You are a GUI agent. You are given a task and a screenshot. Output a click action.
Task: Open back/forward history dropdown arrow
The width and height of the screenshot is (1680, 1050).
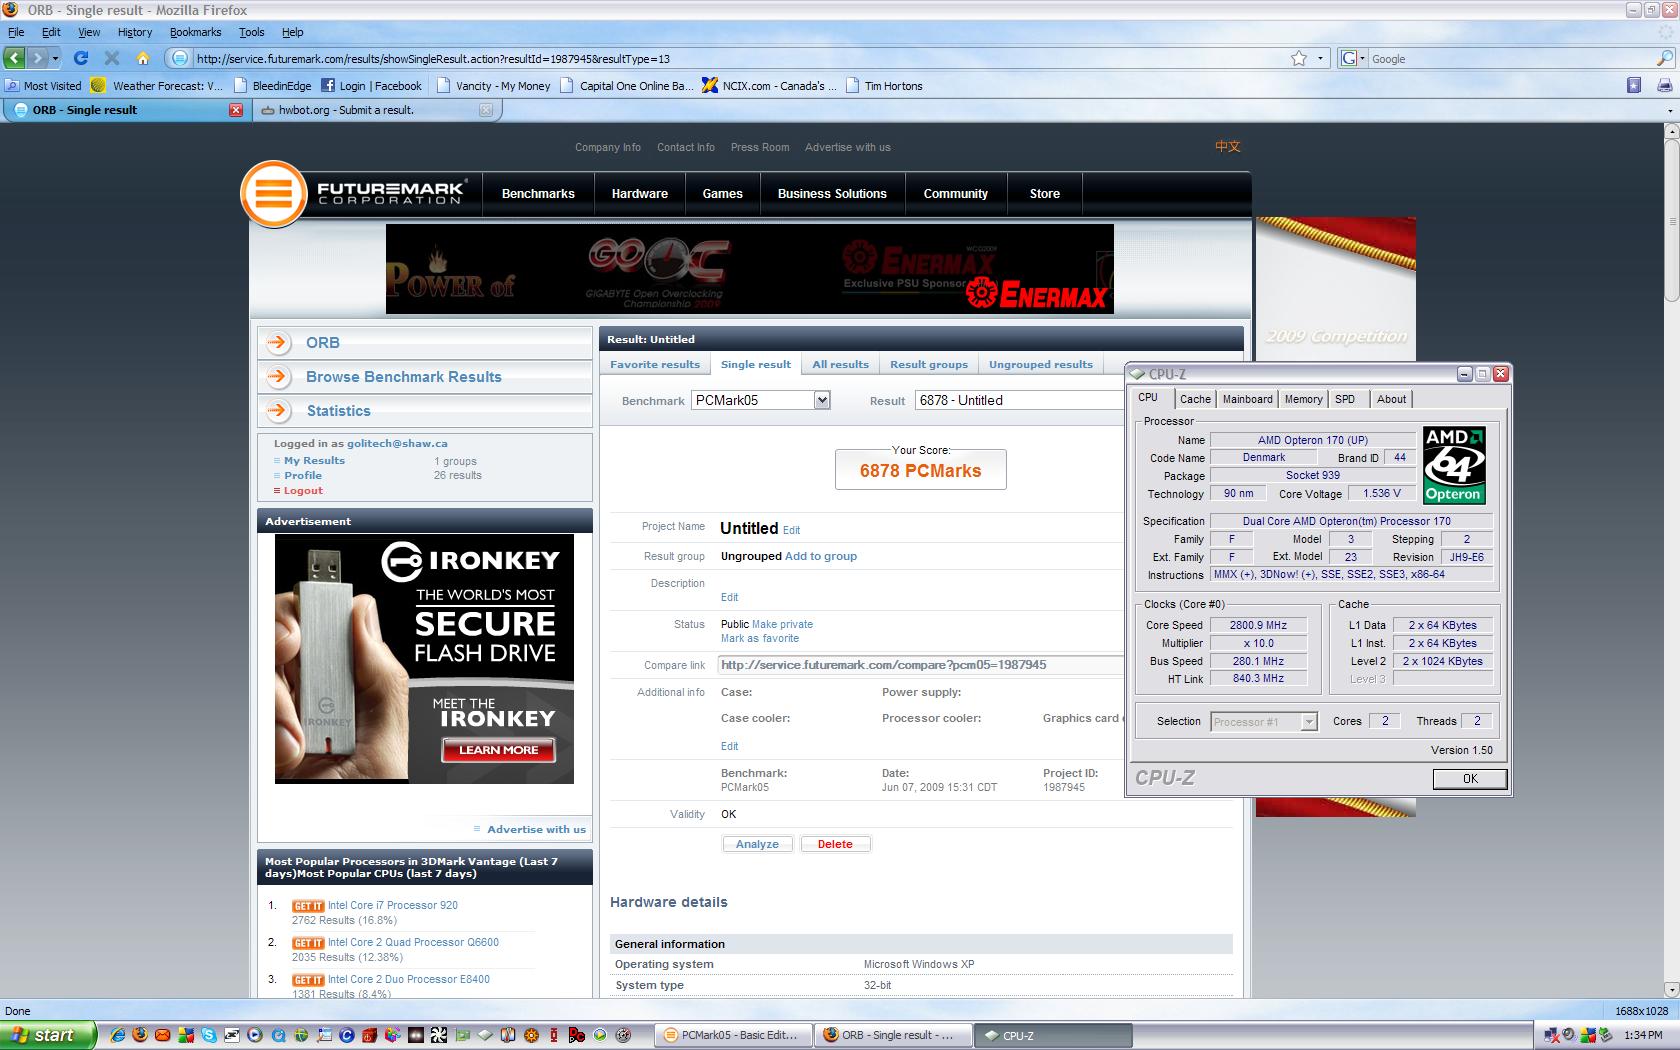click(57, 58)
